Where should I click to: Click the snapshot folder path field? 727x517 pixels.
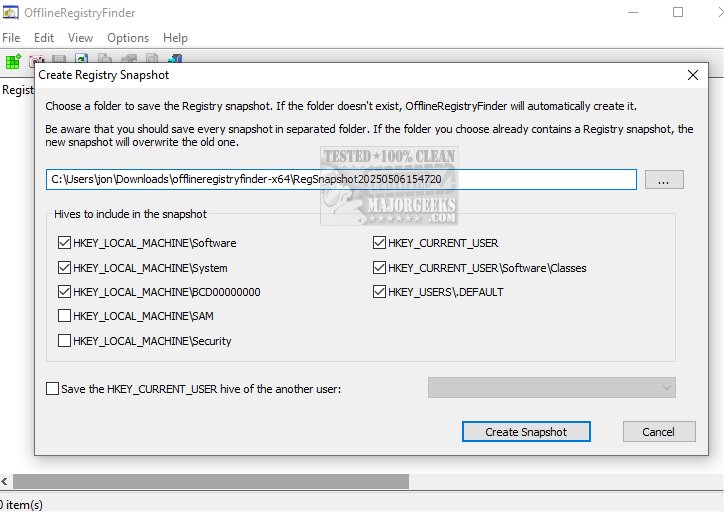[341, 179]
